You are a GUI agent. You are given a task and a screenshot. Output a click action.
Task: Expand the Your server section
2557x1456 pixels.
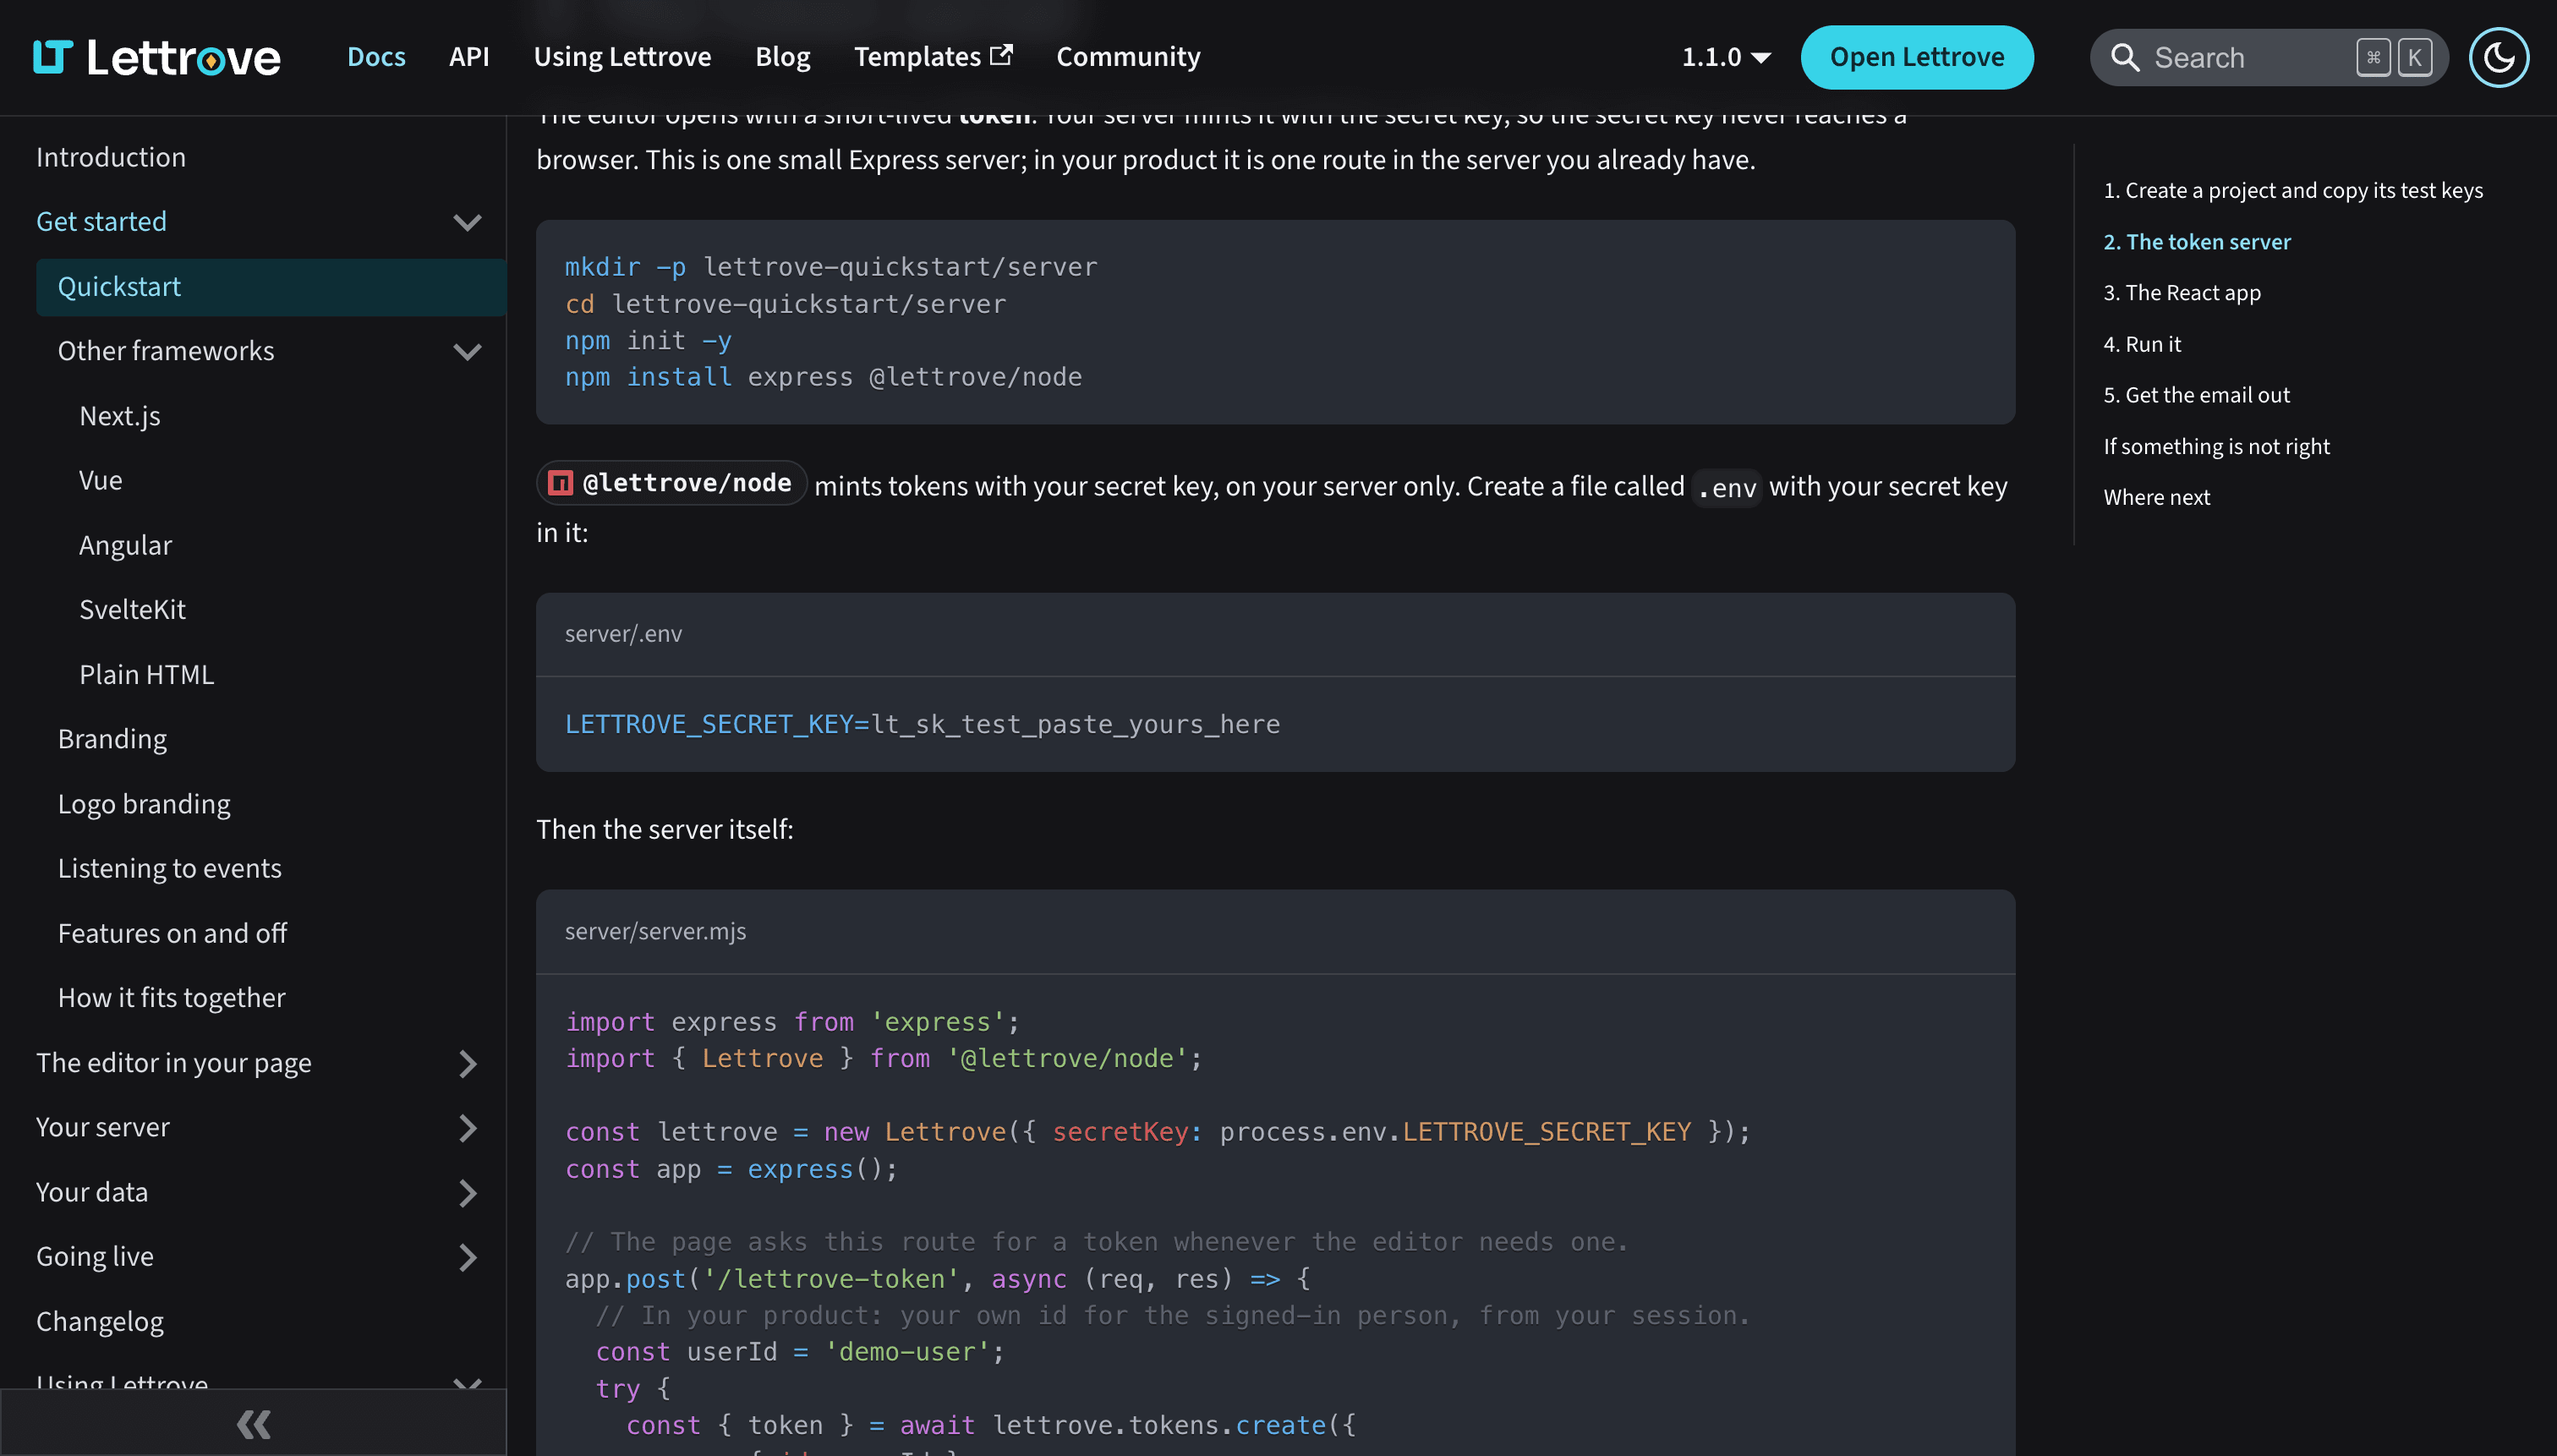pos(467,1128)
